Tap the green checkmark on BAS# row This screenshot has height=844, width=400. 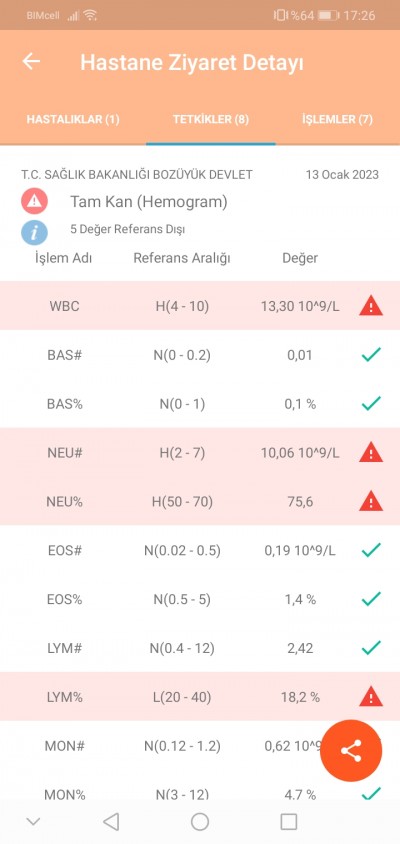tap(371, 355)
